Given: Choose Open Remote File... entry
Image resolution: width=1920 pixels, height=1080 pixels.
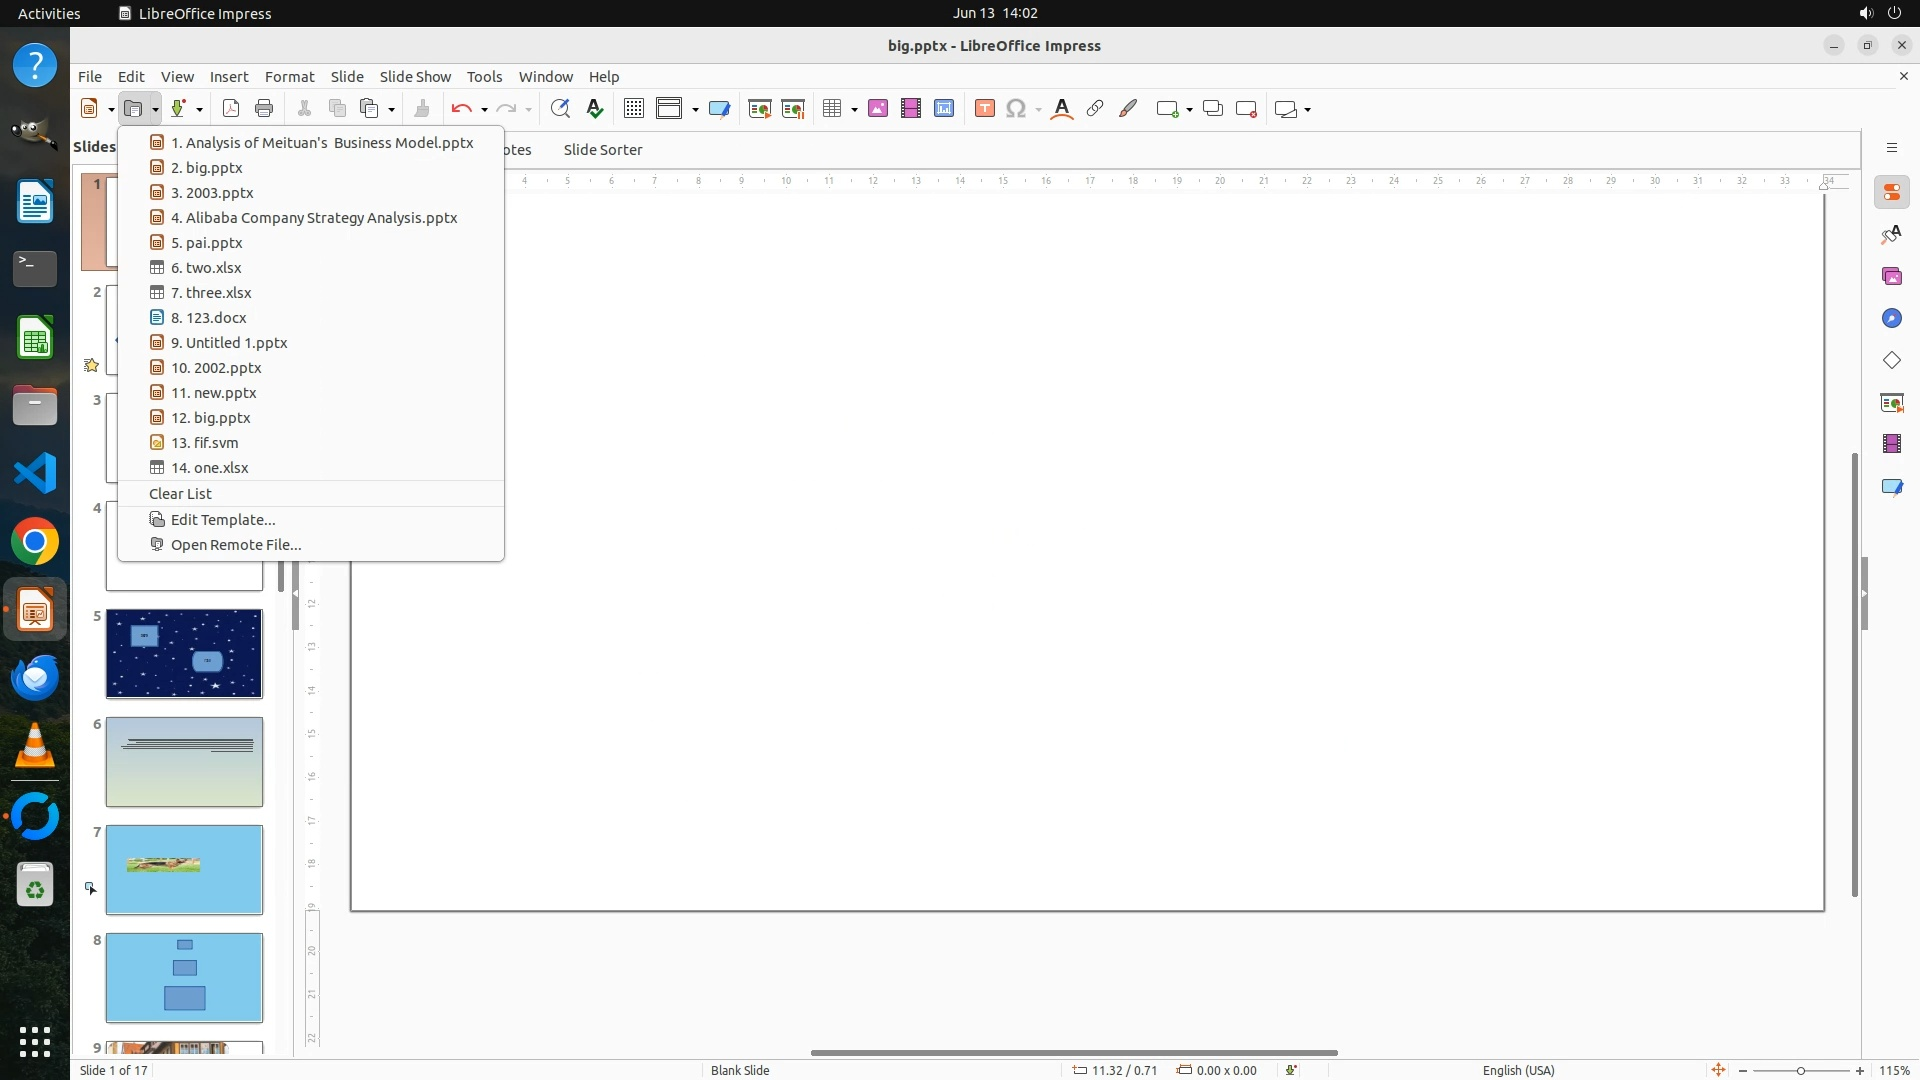Looking at the screenshot, I should (236, 545).
